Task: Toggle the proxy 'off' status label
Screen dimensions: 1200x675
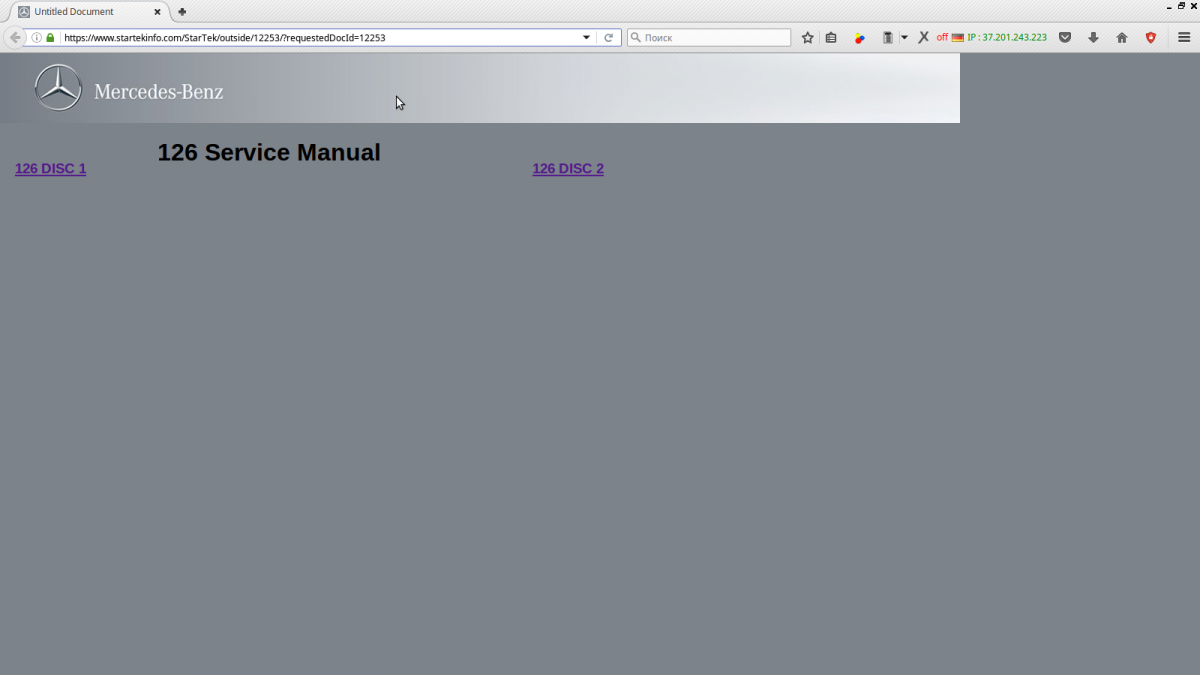Action: (942, 38)
